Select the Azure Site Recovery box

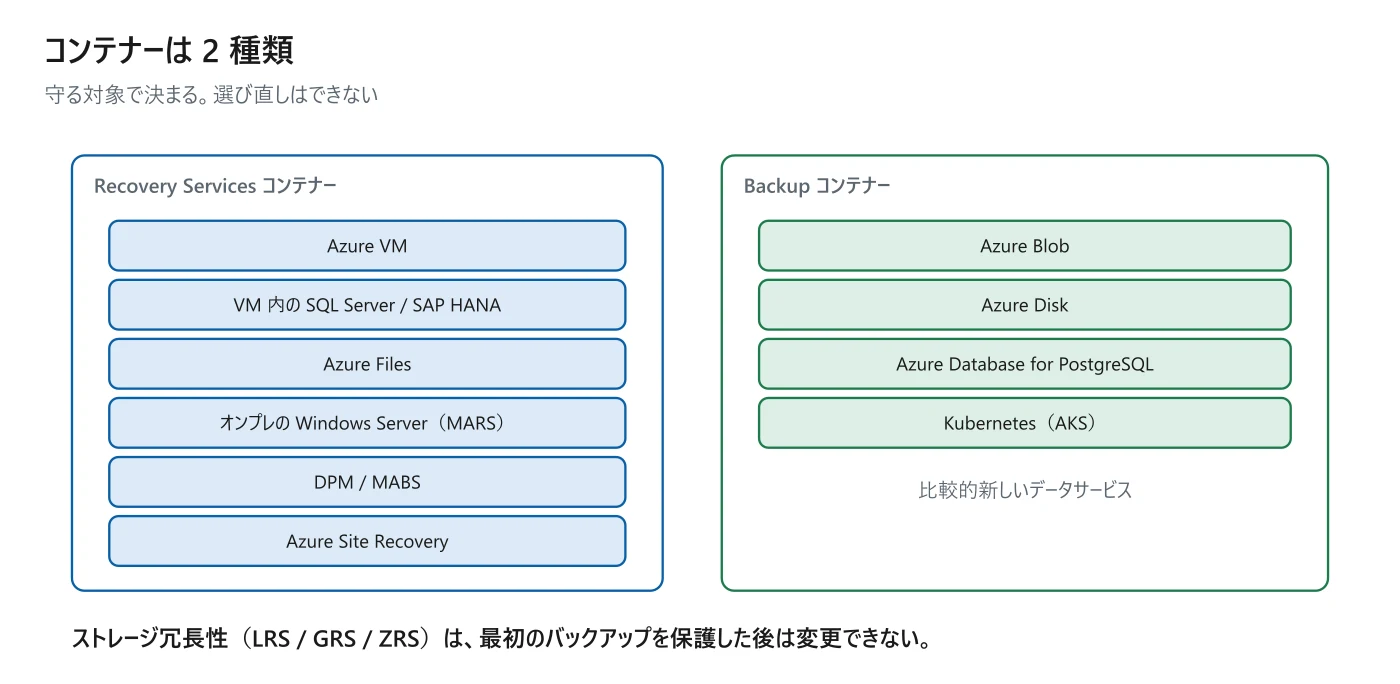click(367, 541)
